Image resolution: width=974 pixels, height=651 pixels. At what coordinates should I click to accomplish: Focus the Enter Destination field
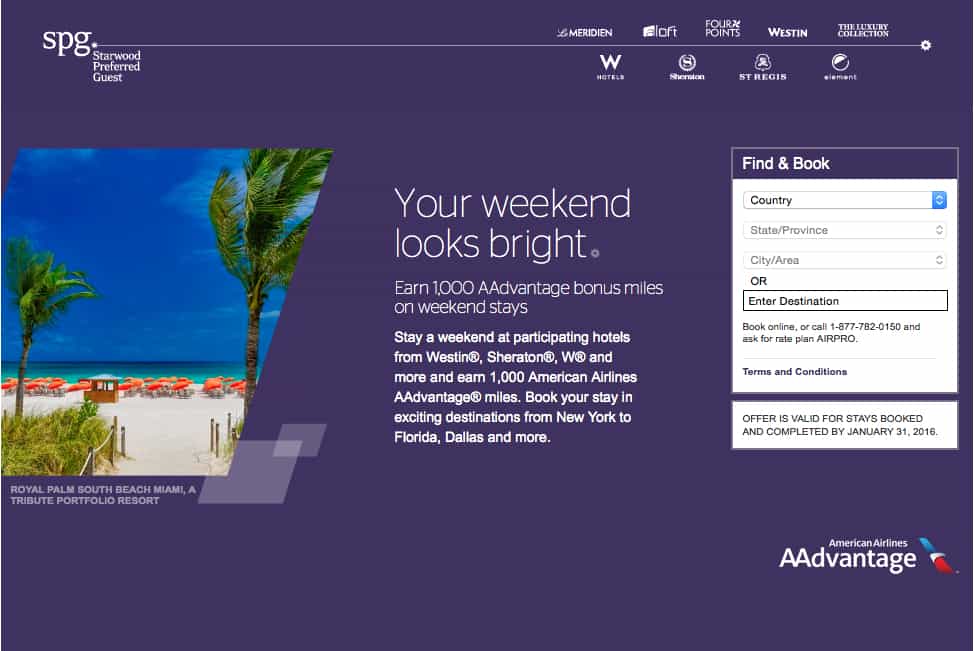point(845,301)
